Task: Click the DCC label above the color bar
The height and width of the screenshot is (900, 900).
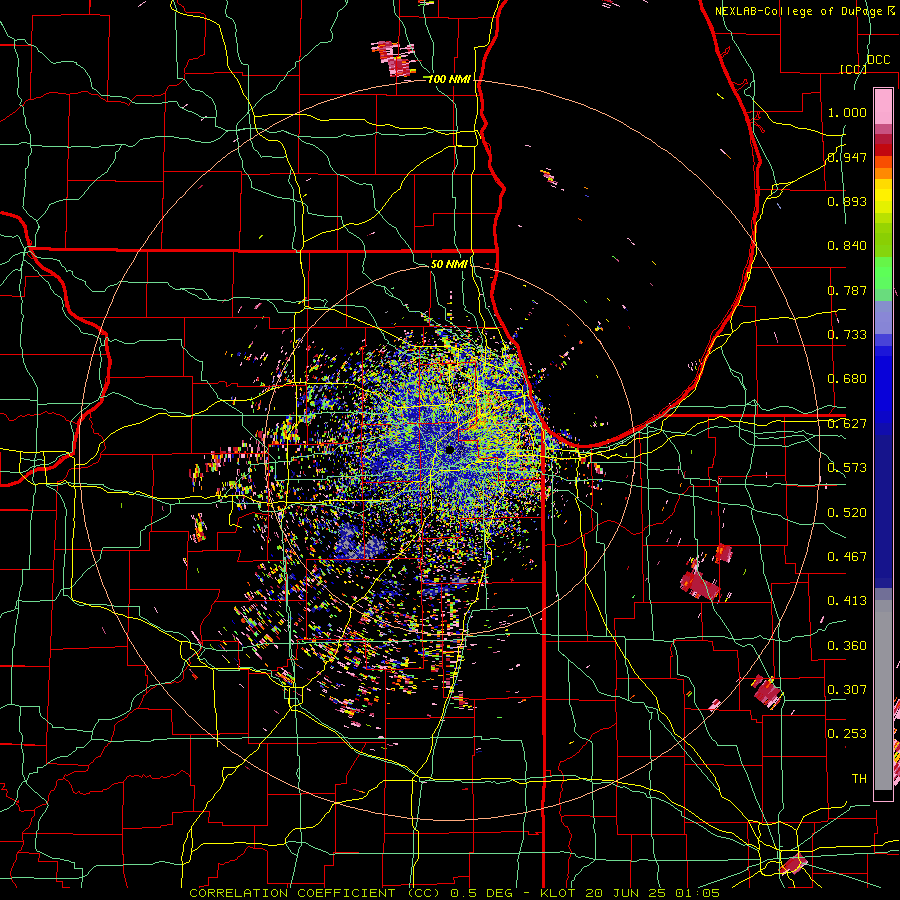Action: (x=878, y=60)
